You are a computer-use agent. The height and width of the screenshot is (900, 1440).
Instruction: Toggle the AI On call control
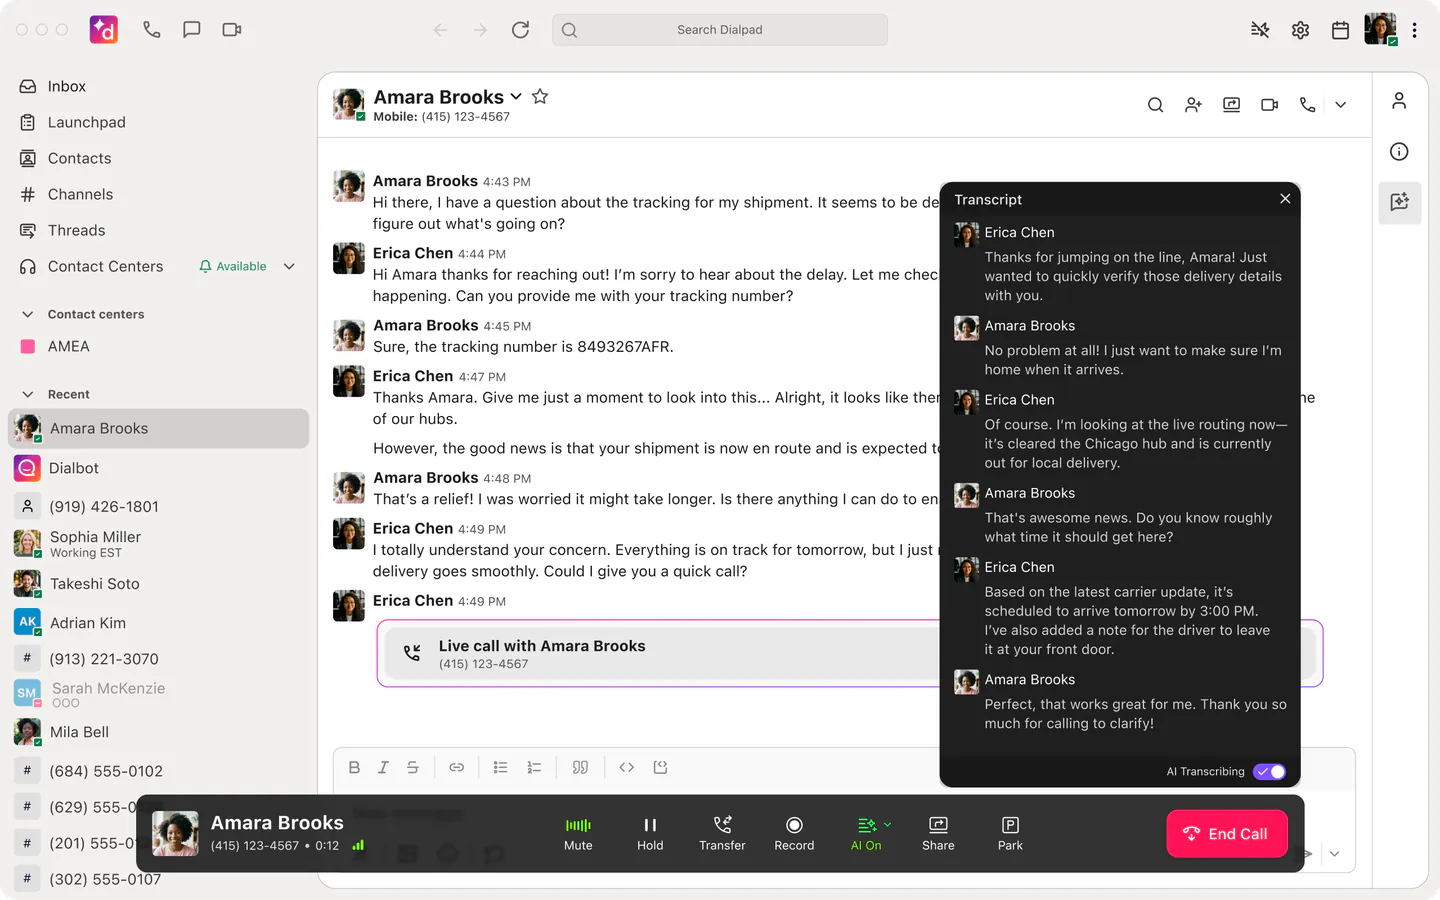click(x=866, y=833)
